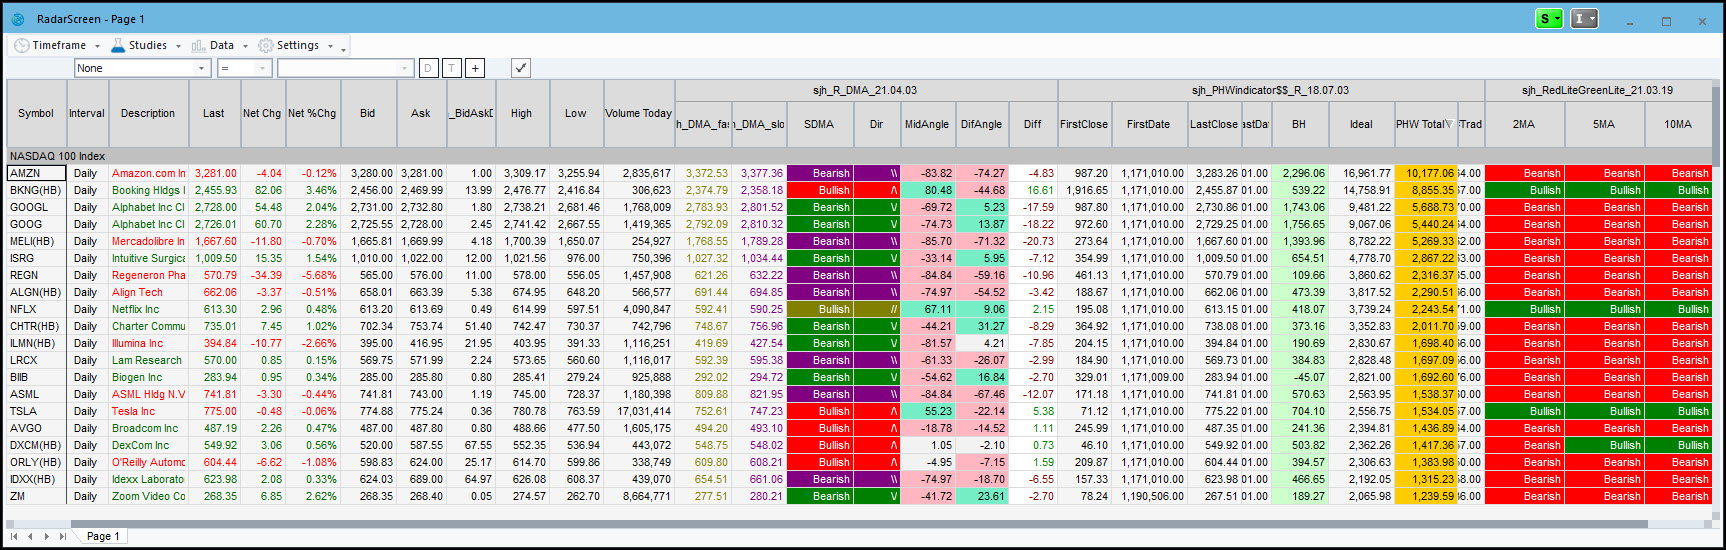
Task: Expand the Settings dropdown arrow
Action: coord(330,46)
